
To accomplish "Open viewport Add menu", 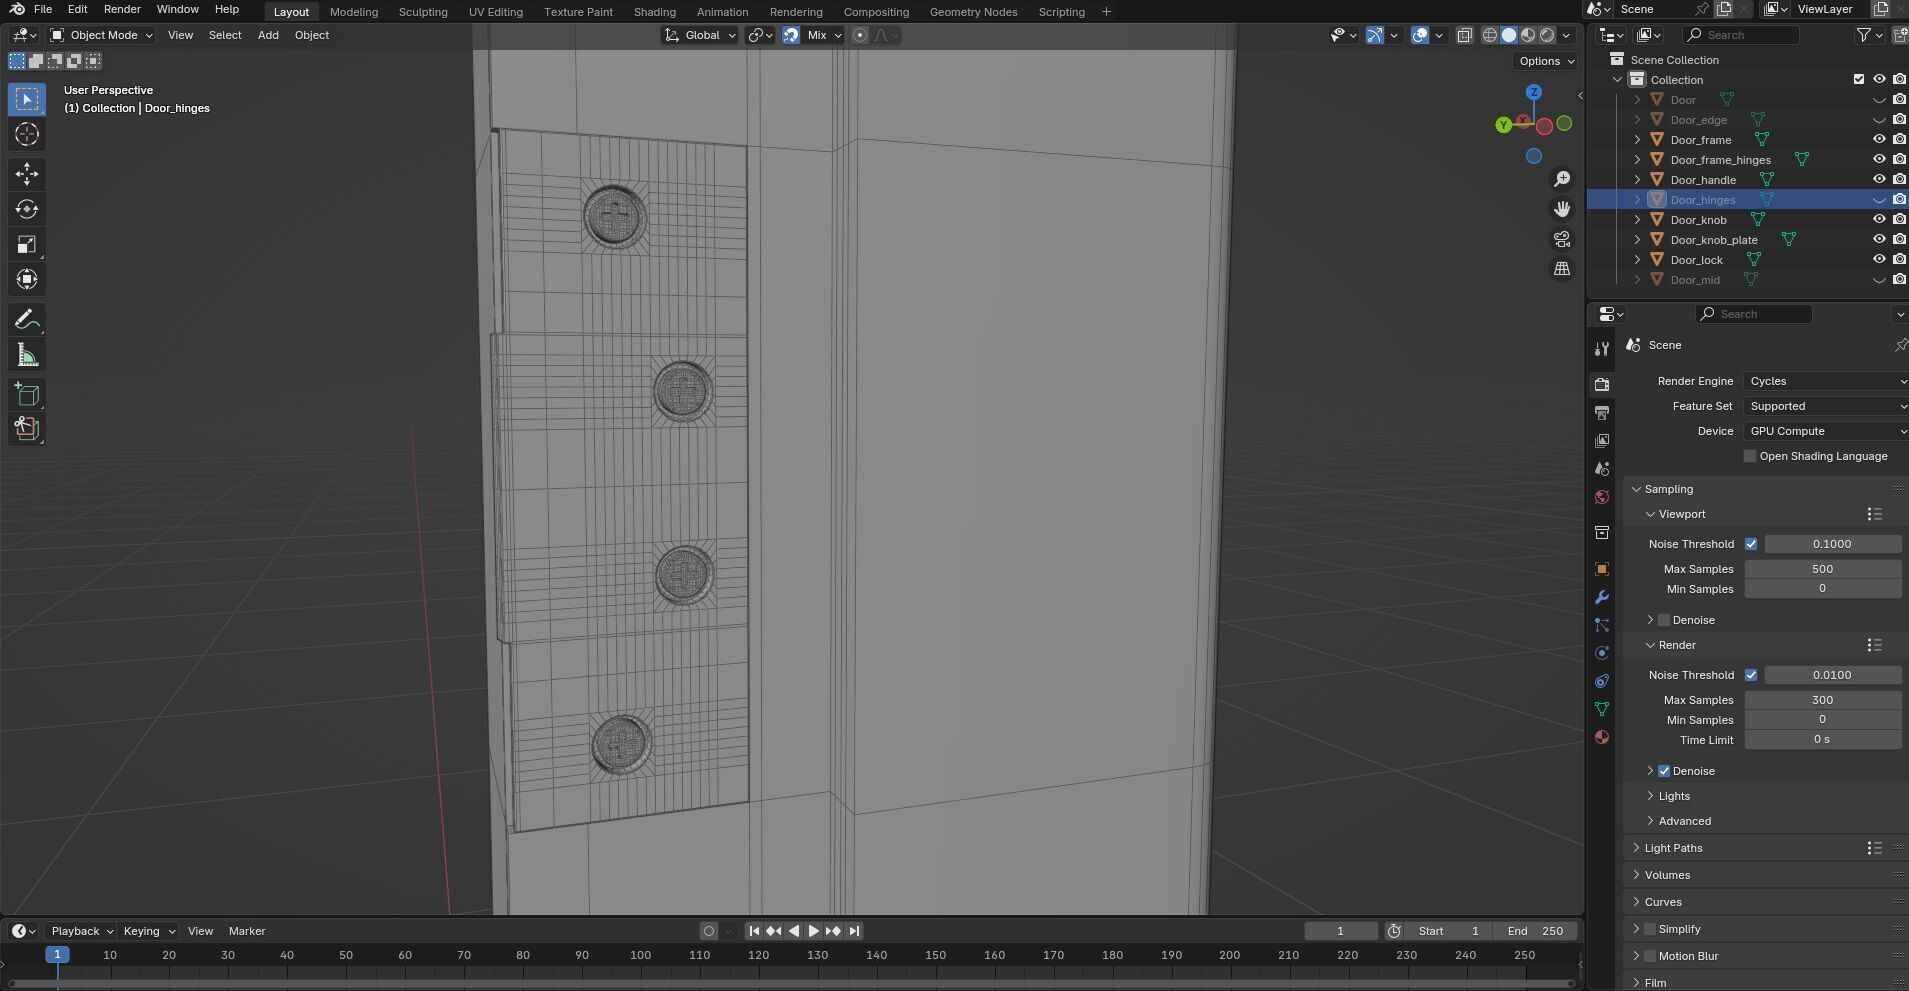I will 268,35.
